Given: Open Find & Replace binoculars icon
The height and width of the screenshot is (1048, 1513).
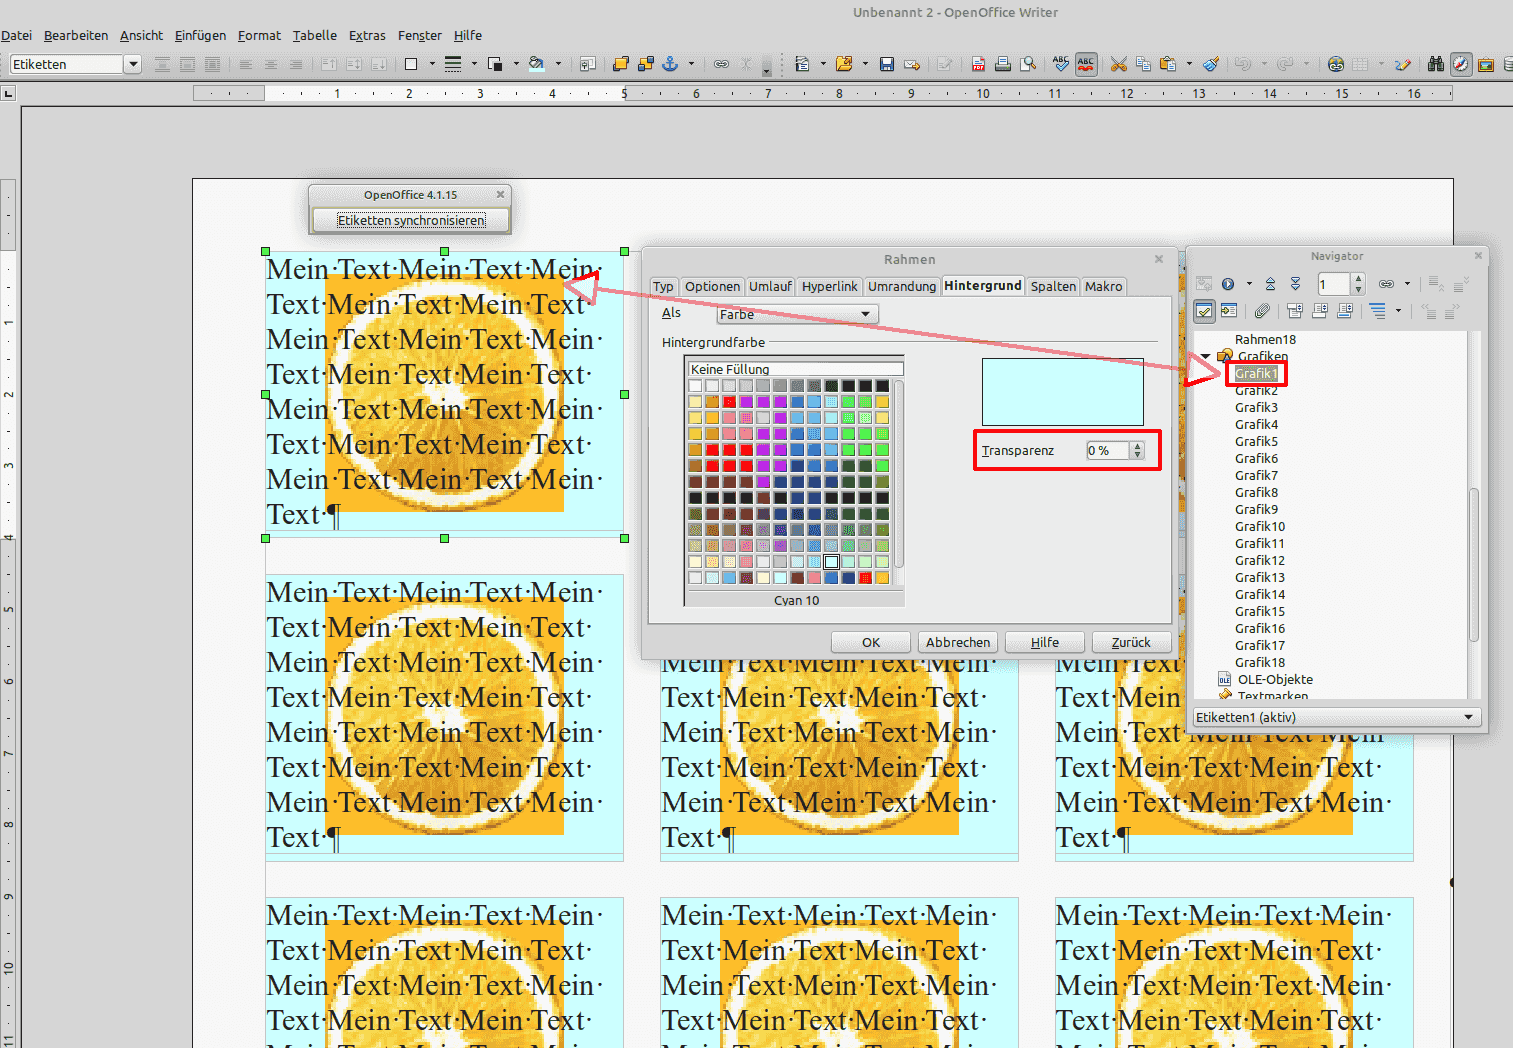Looking at the screenshot, I should click(1436, 64).
